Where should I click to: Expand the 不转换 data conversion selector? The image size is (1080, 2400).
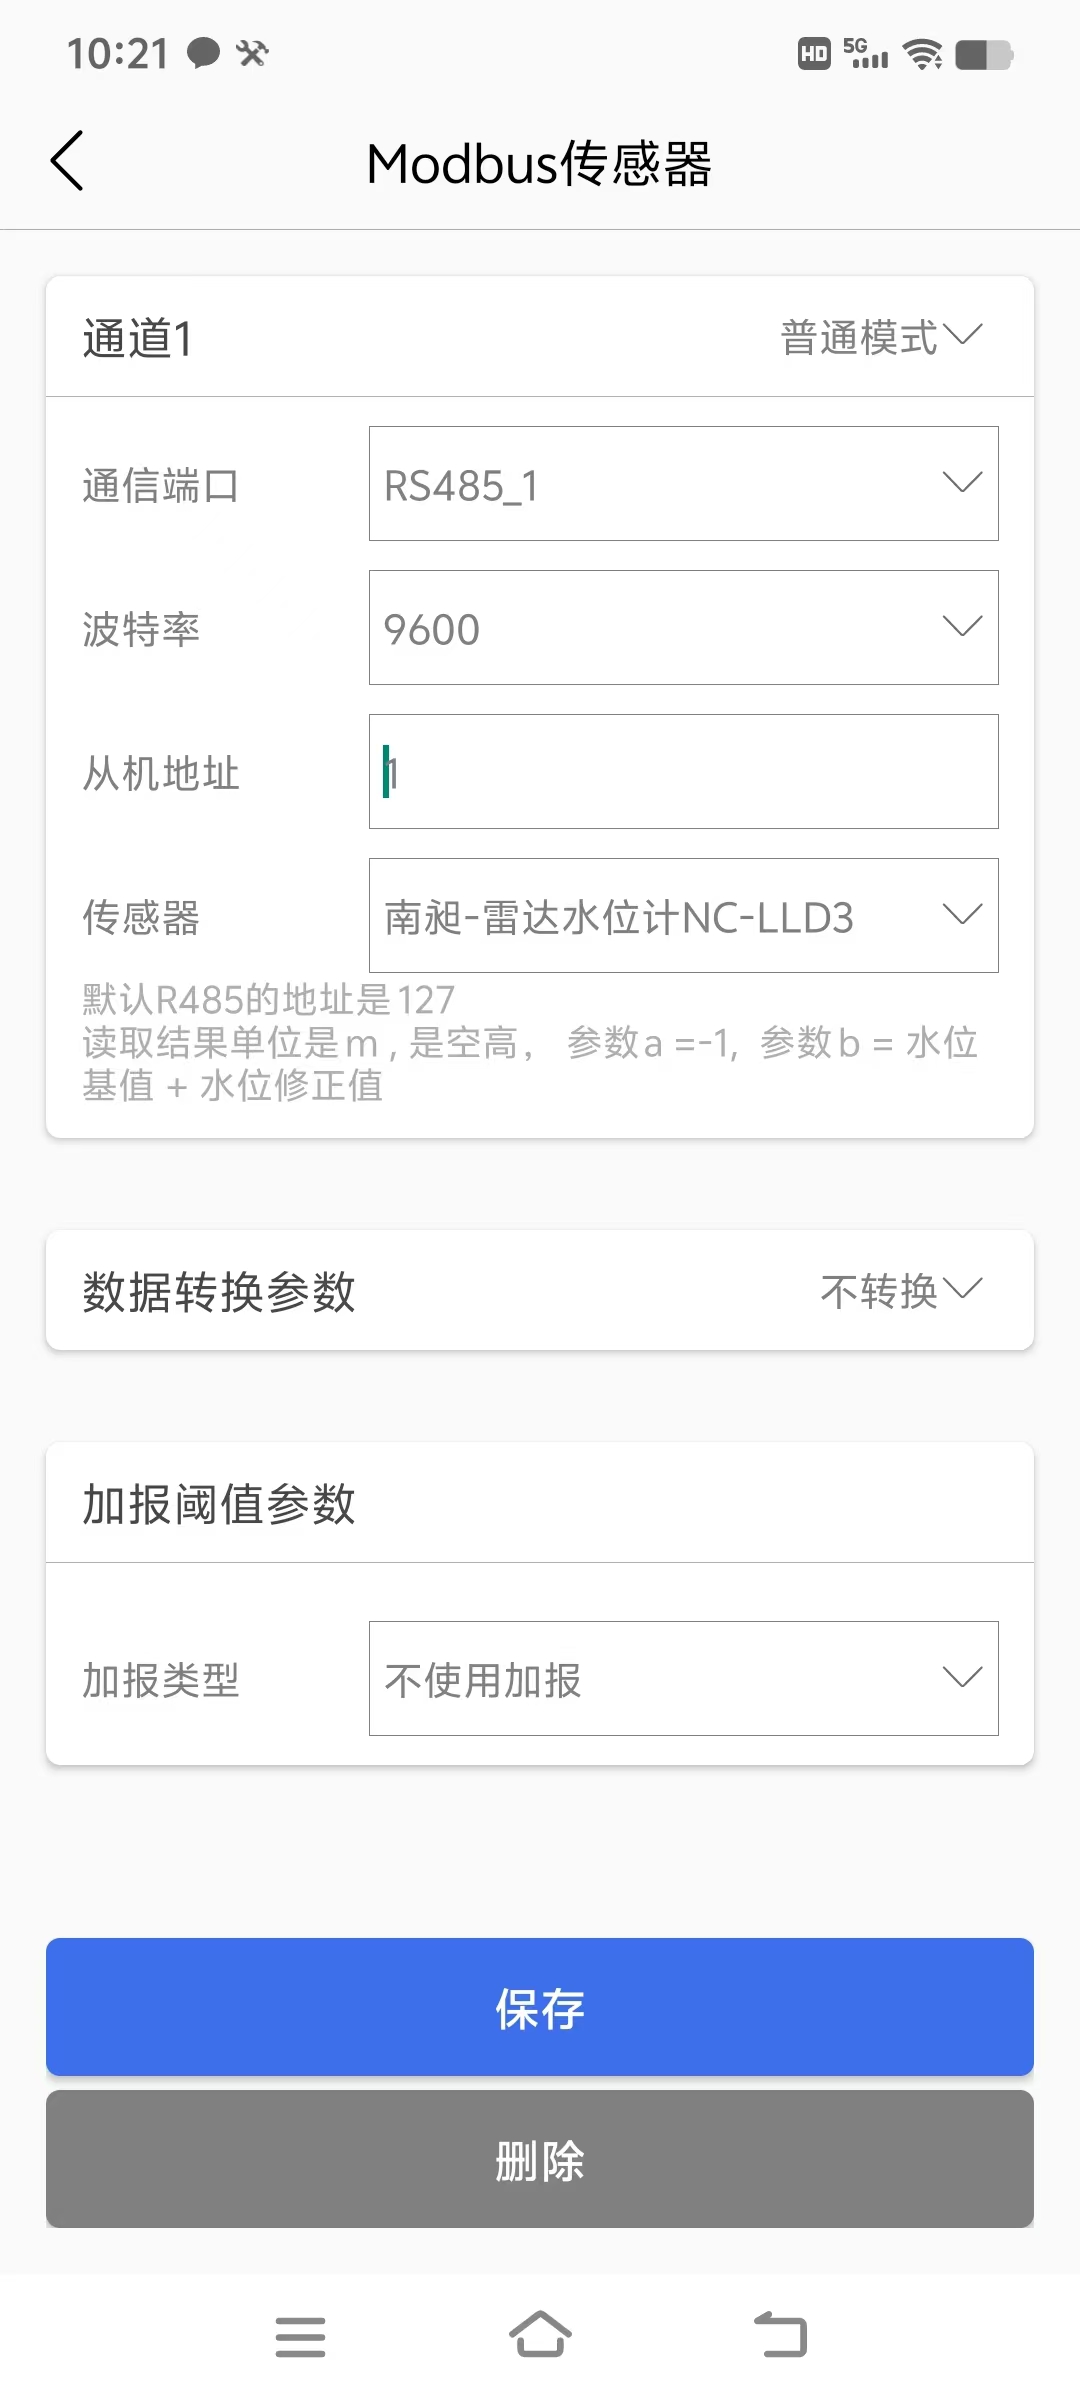(x=900, y=1291)
